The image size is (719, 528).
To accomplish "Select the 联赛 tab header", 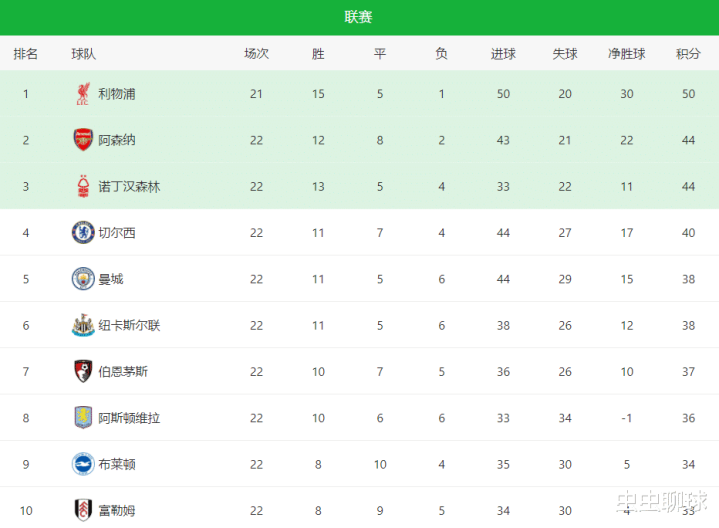I will tap(359, 17).
